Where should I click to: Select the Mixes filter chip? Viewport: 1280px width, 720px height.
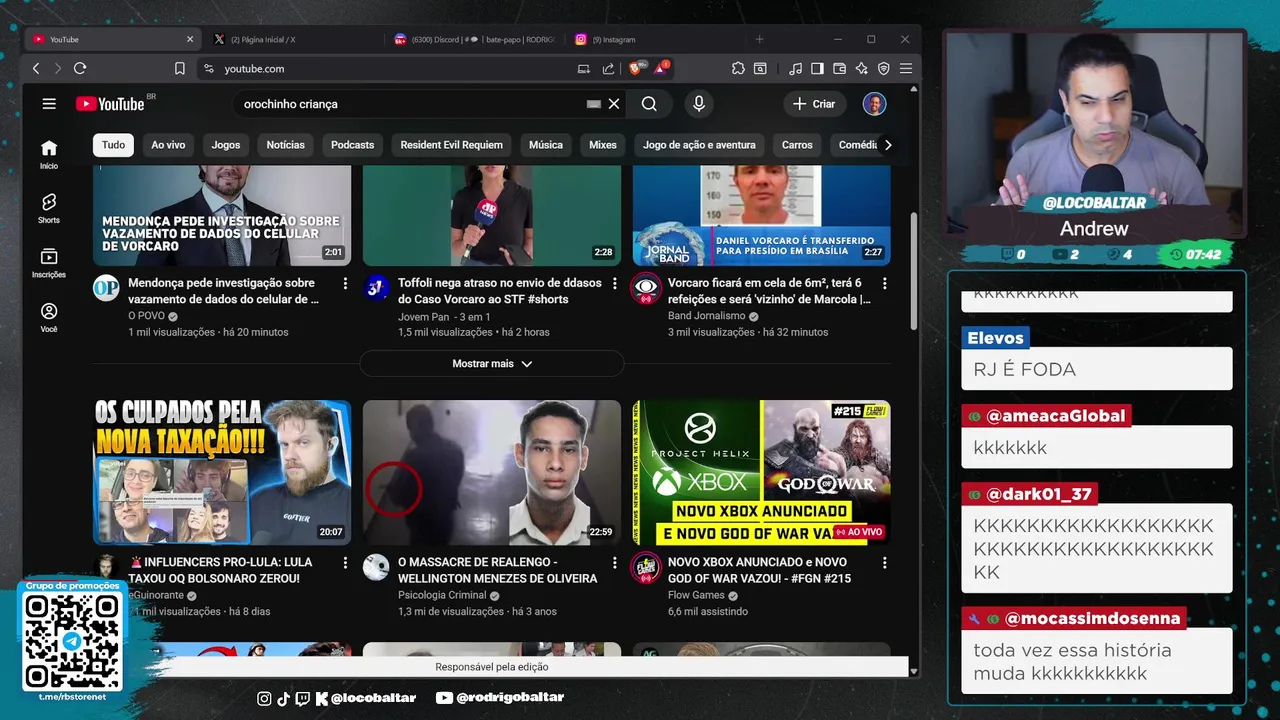pos(603,145)
